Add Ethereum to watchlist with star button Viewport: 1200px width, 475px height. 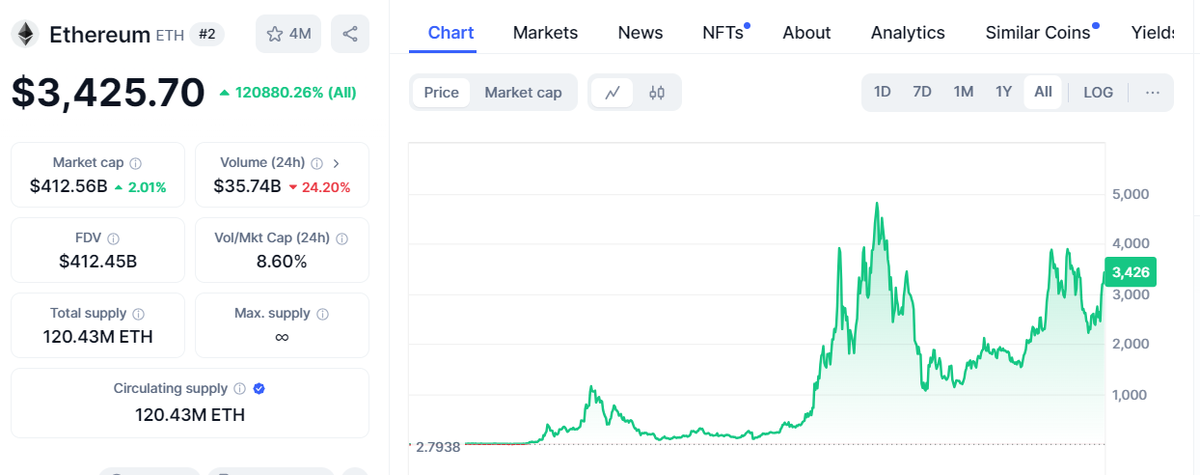coord(288,34)
